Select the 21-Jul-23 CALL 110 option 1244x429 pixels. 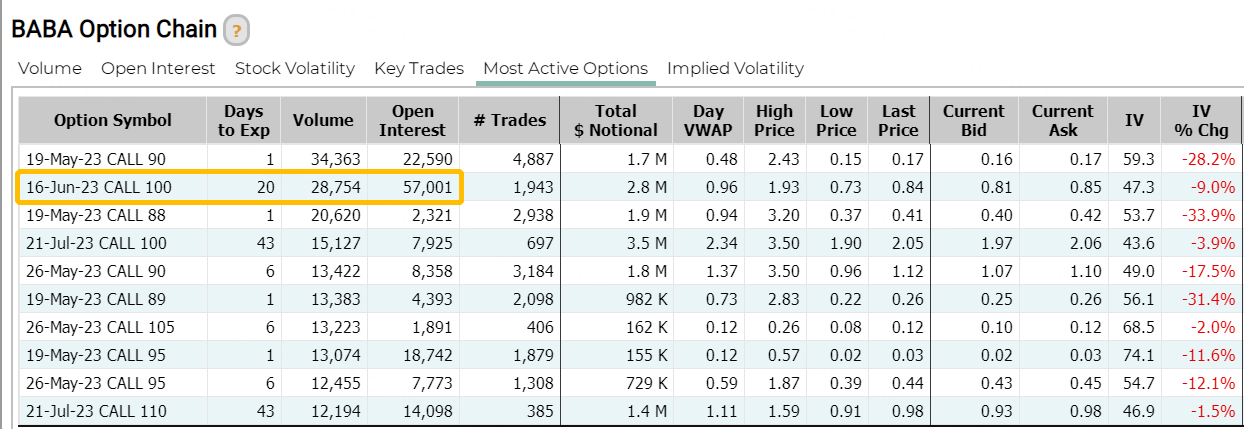click(96, 411)
